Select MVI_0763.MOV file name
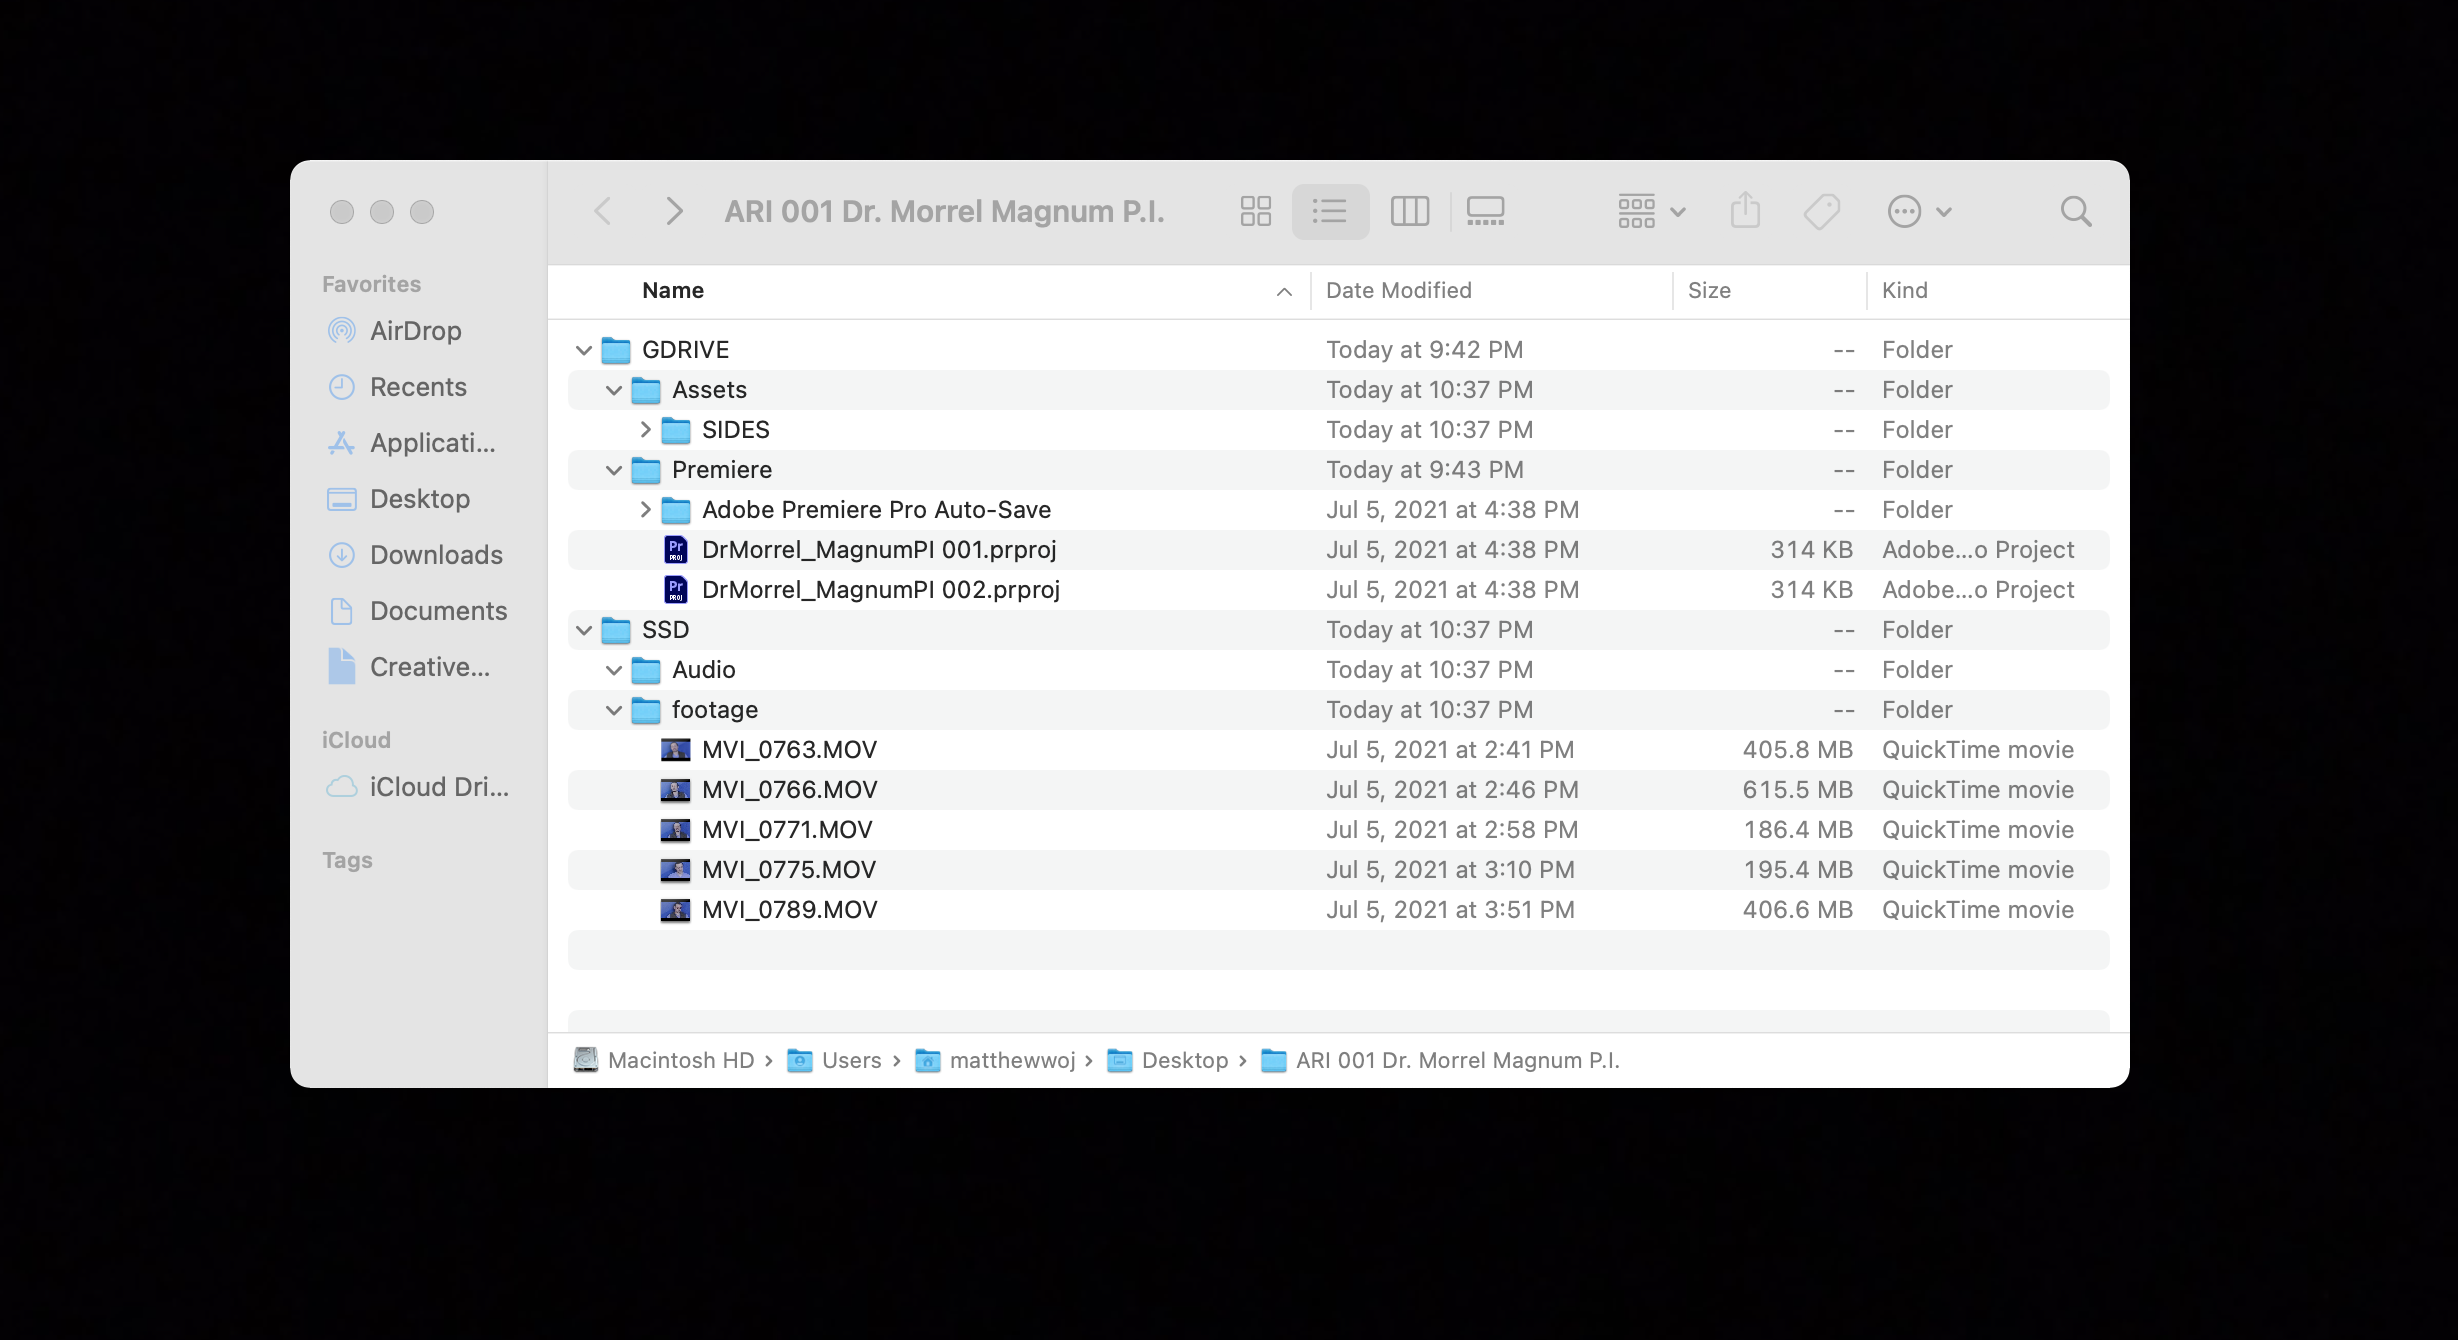The image size is (2458, 1340). click(789, 750)
